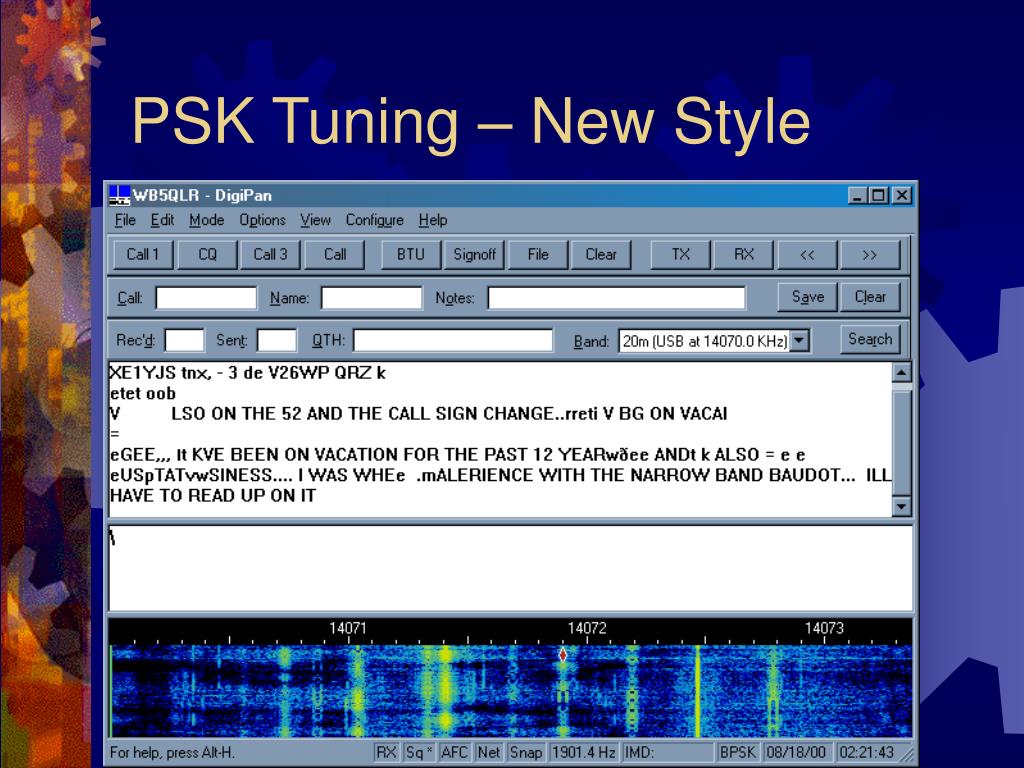1024x768 pixels.
Task: Click the 02:21:43 time field
Action: (x=867, y=752)
